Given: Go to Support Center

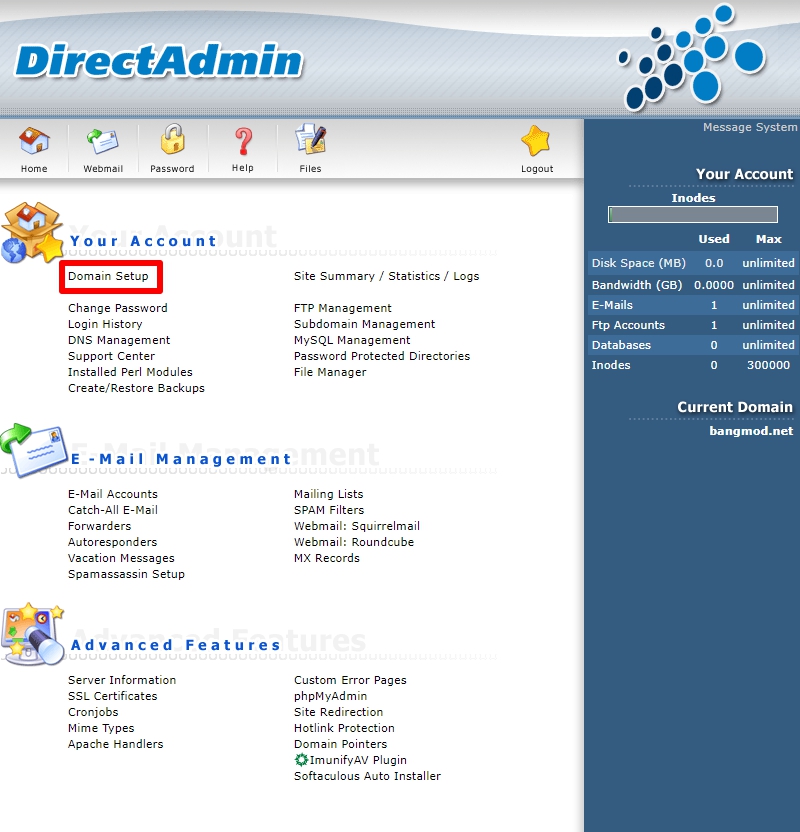Looking at the screenshot, I should click(x=111, y=356).
